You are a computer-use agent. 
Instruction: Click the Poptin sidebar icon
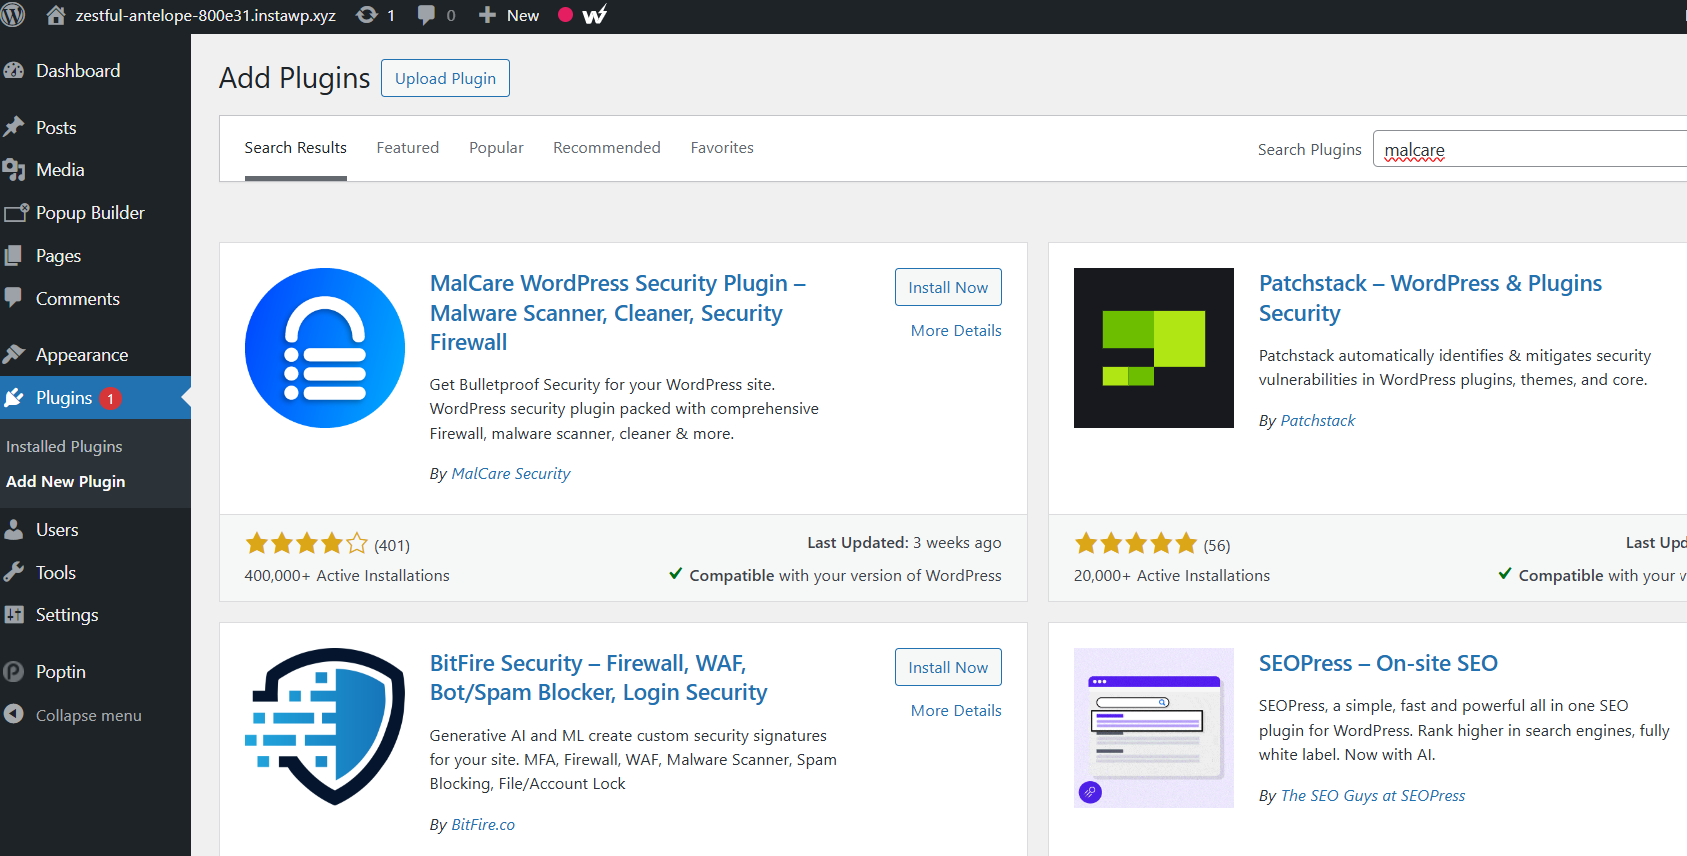[14, 672]
